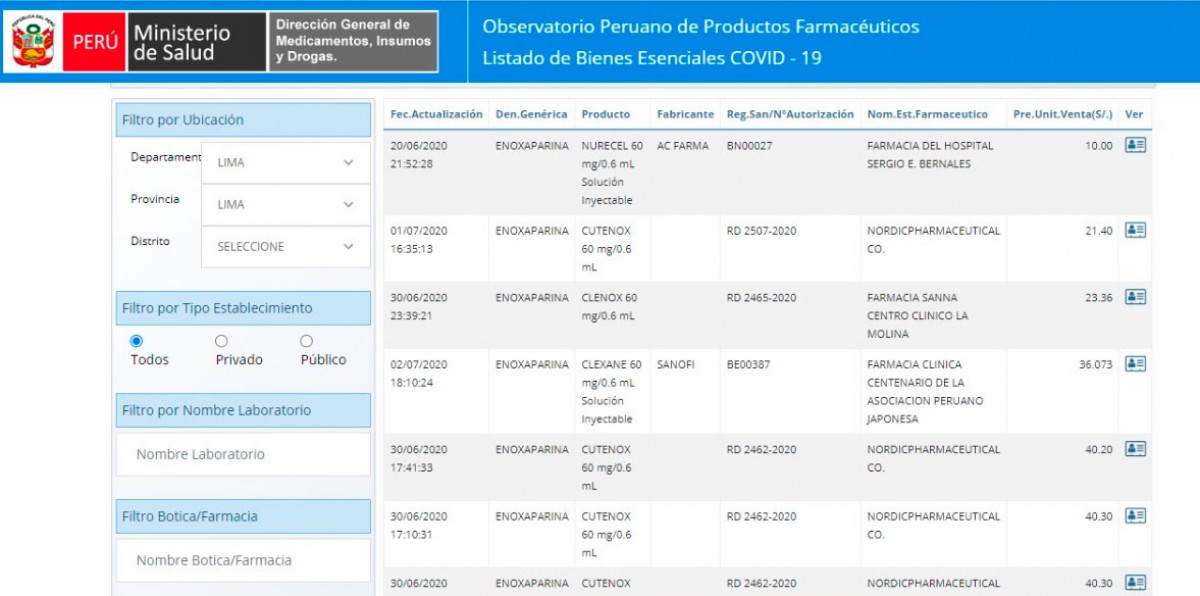Click update date 02/07/2020 18:10:24
1200x596 pixels.
click(419, 374)
